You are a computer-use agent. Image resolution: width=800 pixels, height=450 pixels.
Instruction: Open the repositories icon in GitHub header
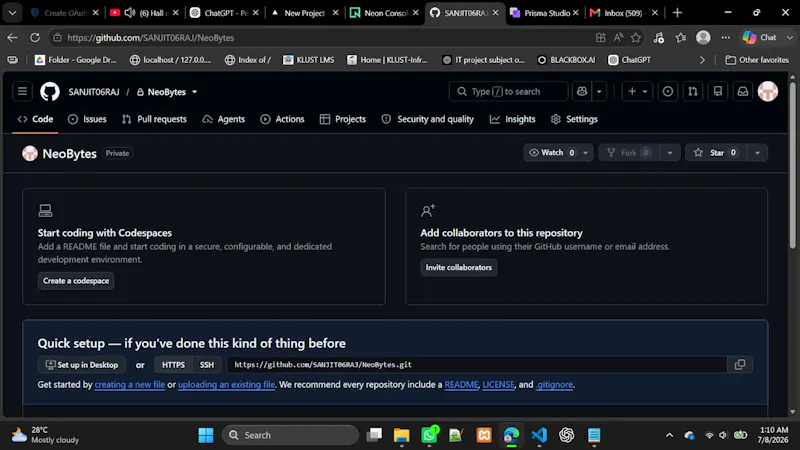pyautogui.click(x=717, y=91)
